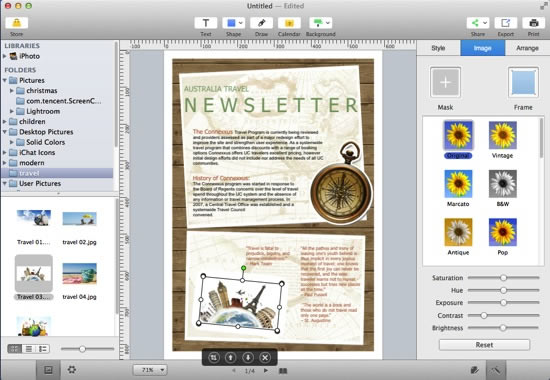550x380 pixels.
Task: Click the gear settings icon at bottom
Action: [x=72, y=369]
